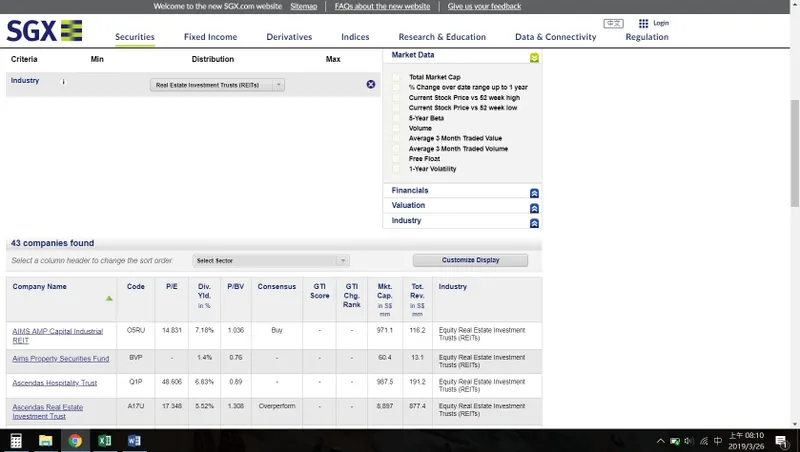800x452 pixels.
Task: Open the Securities menu
Action: [x=135, y=37]
